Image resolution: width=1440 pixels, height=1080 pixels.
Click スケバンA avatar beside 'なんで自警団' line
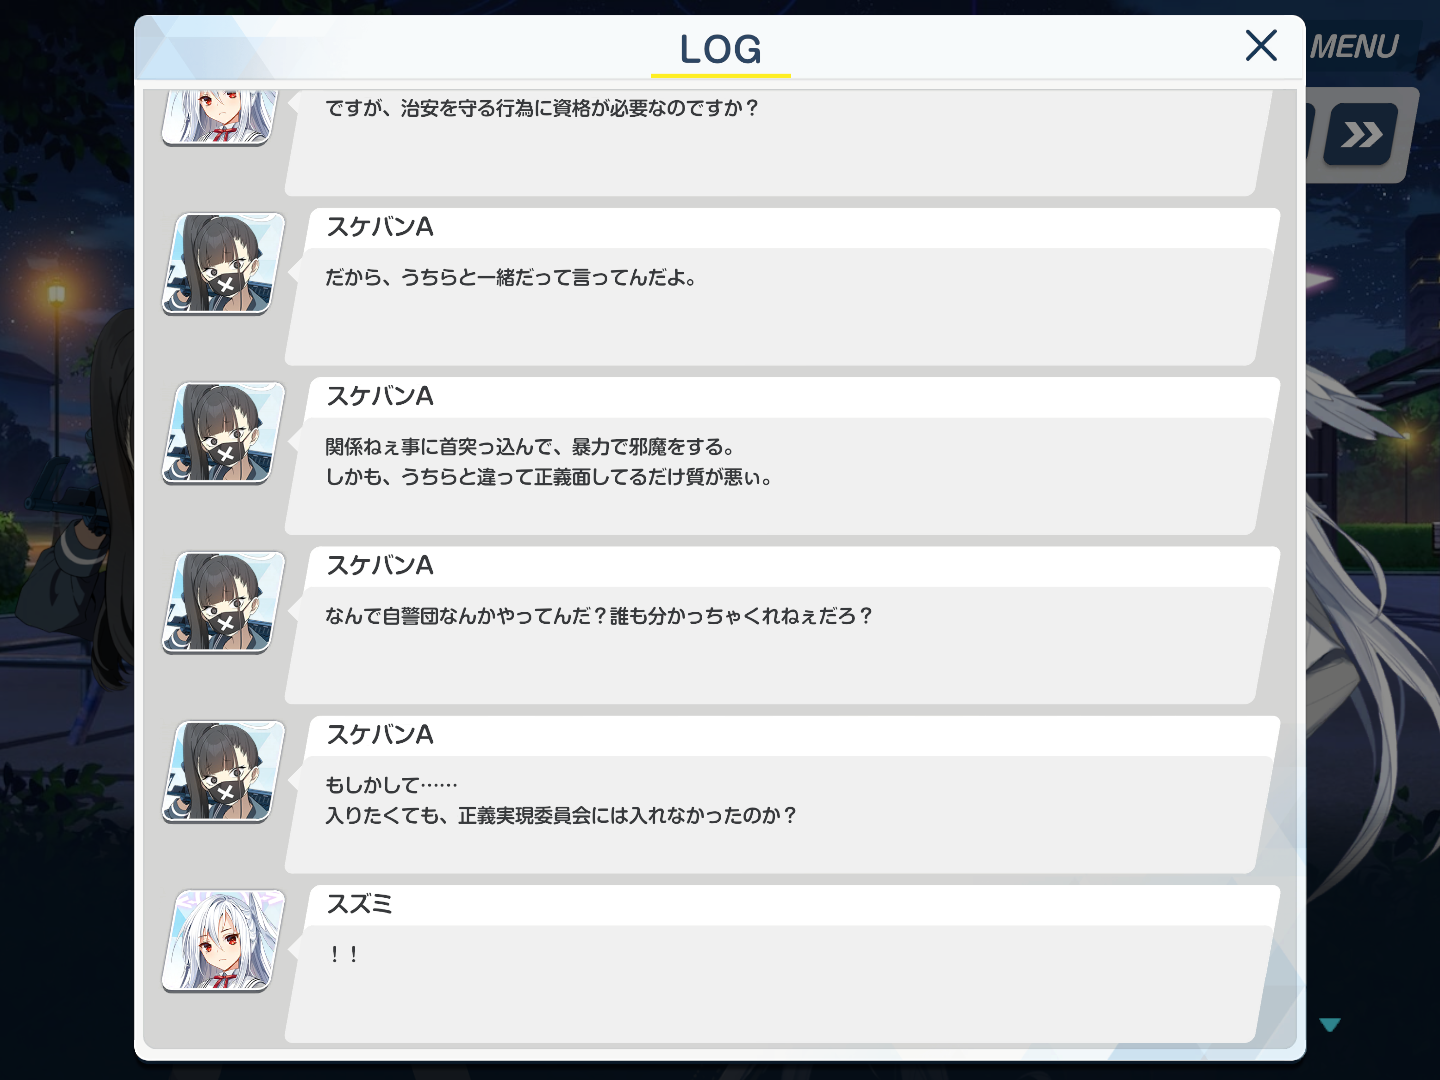[x=224, y=602]
